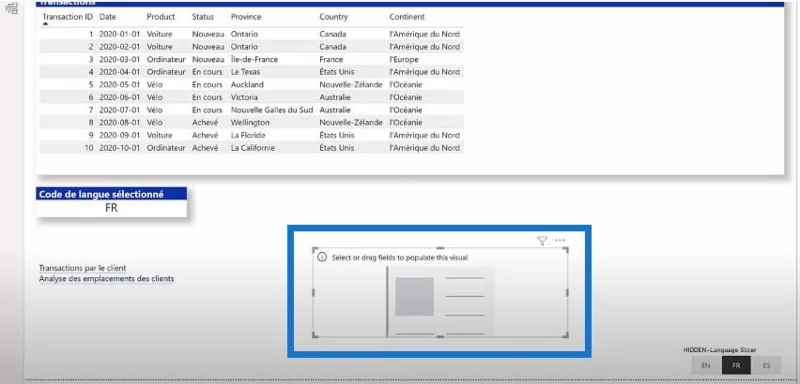
Task: Select Vélo in the transaction 7 row
Action: pos(155,110)
